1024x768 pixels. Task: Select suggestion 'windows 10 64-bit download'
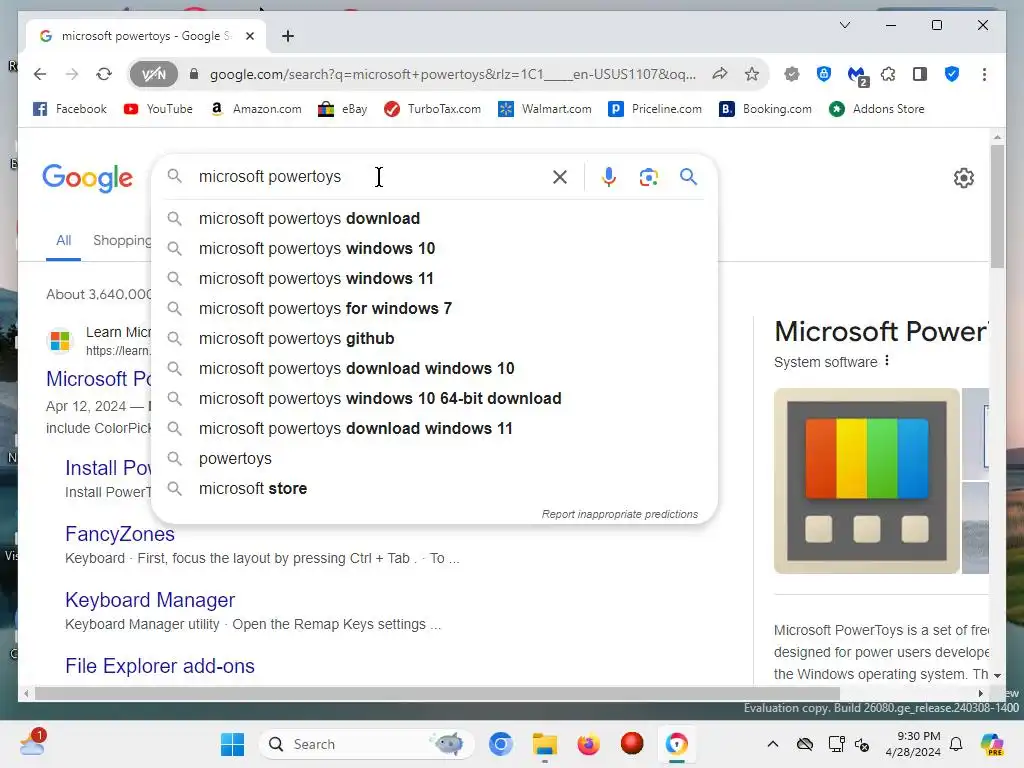(434, 399)
